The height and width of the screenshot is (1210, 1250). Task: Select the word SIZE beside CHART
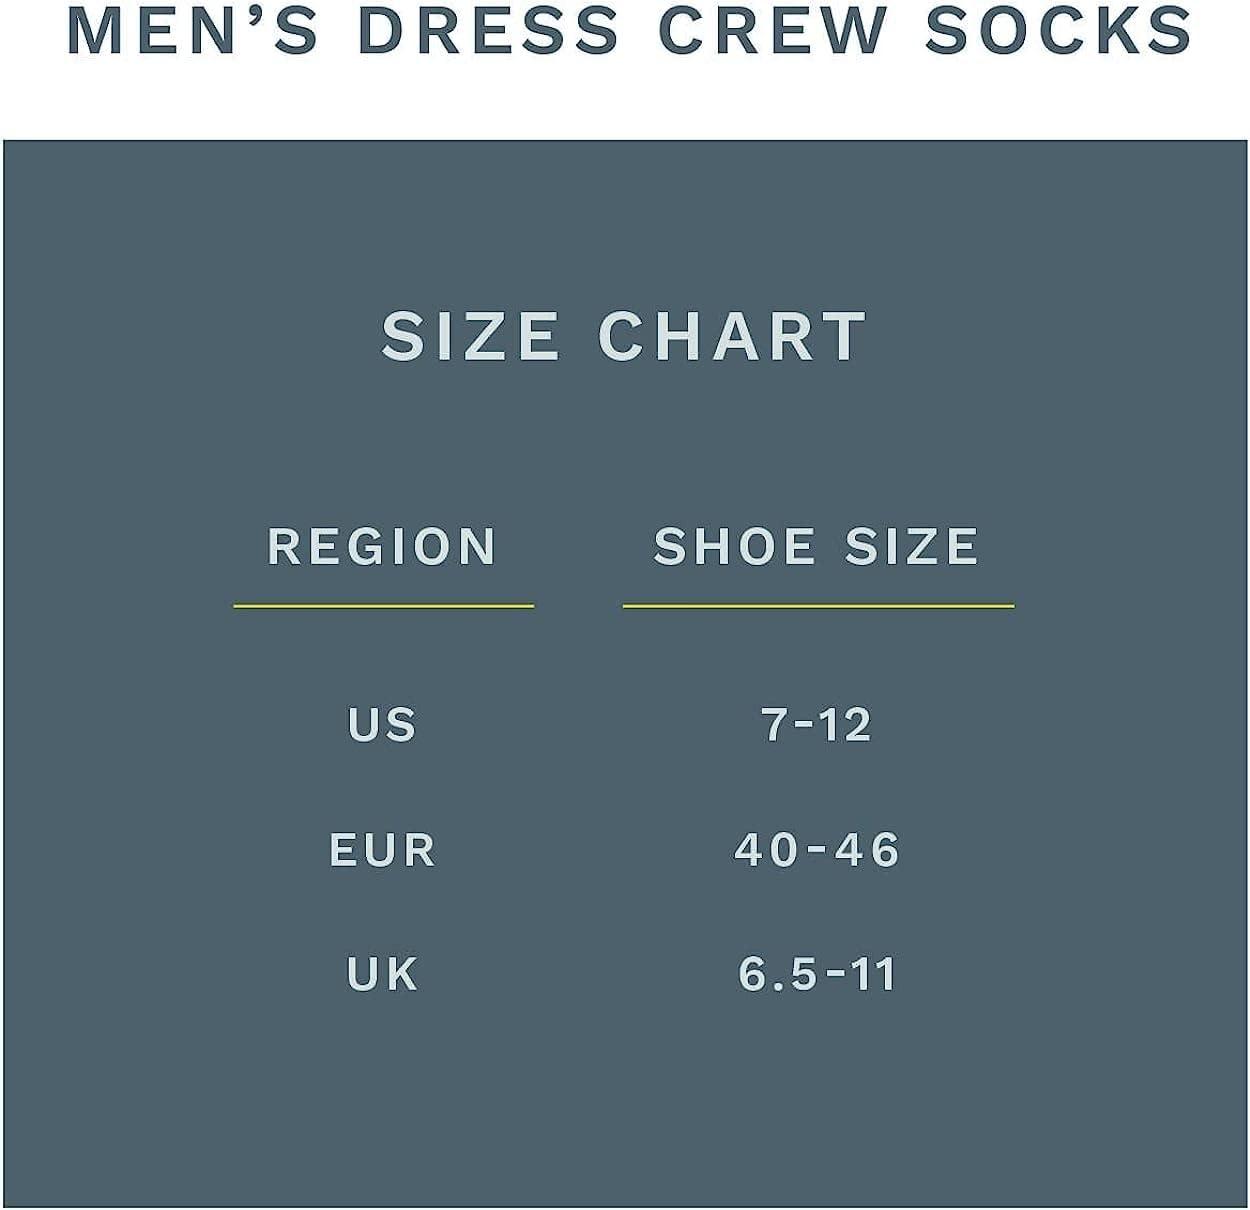(470, 335)
